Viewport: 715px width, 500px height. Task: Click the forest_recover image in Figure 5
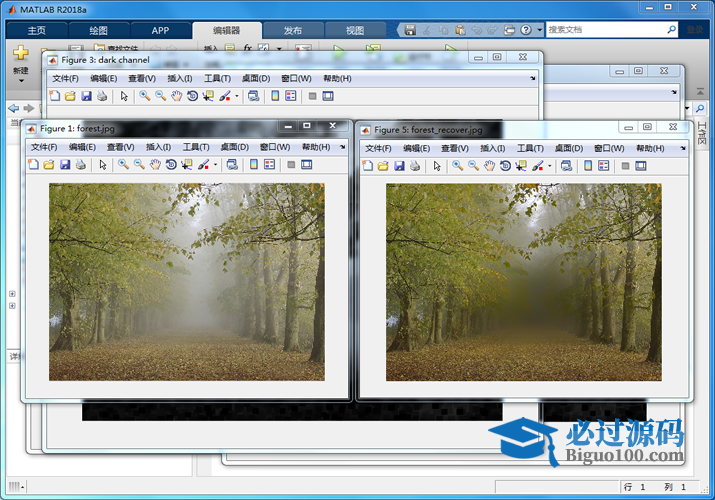(523, 282)
